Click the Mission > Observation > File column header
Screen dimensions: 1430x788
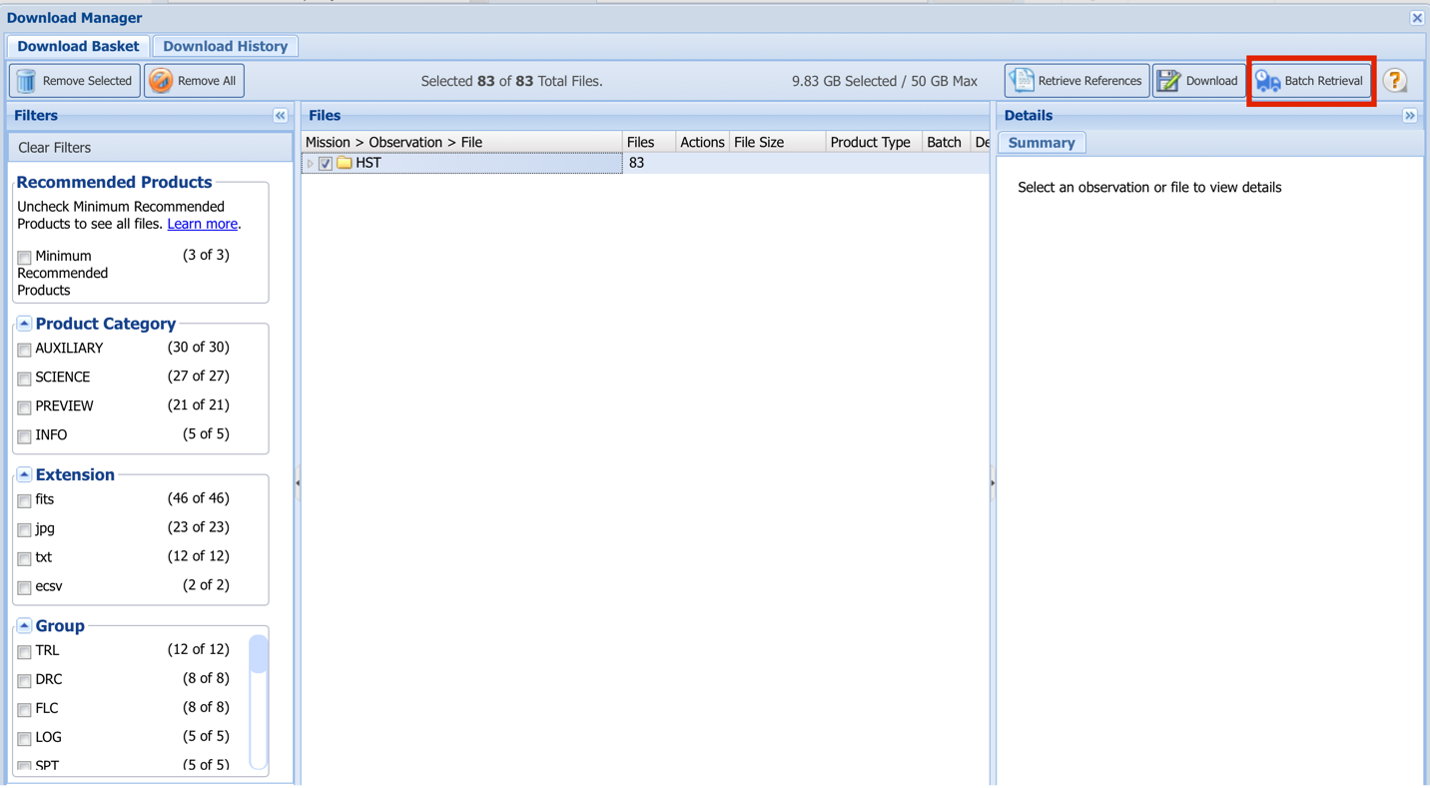pos(462,142)
